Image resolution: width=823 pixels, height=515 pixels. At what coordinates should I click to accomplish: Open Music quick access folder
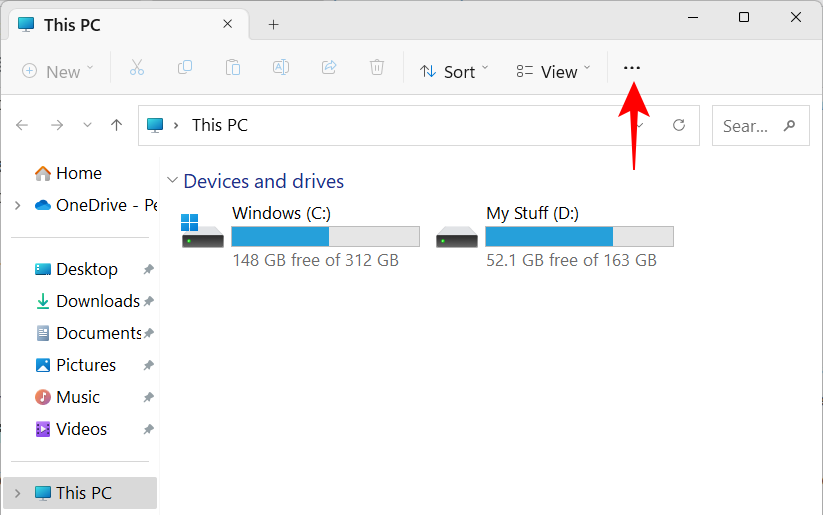point(67,397)
